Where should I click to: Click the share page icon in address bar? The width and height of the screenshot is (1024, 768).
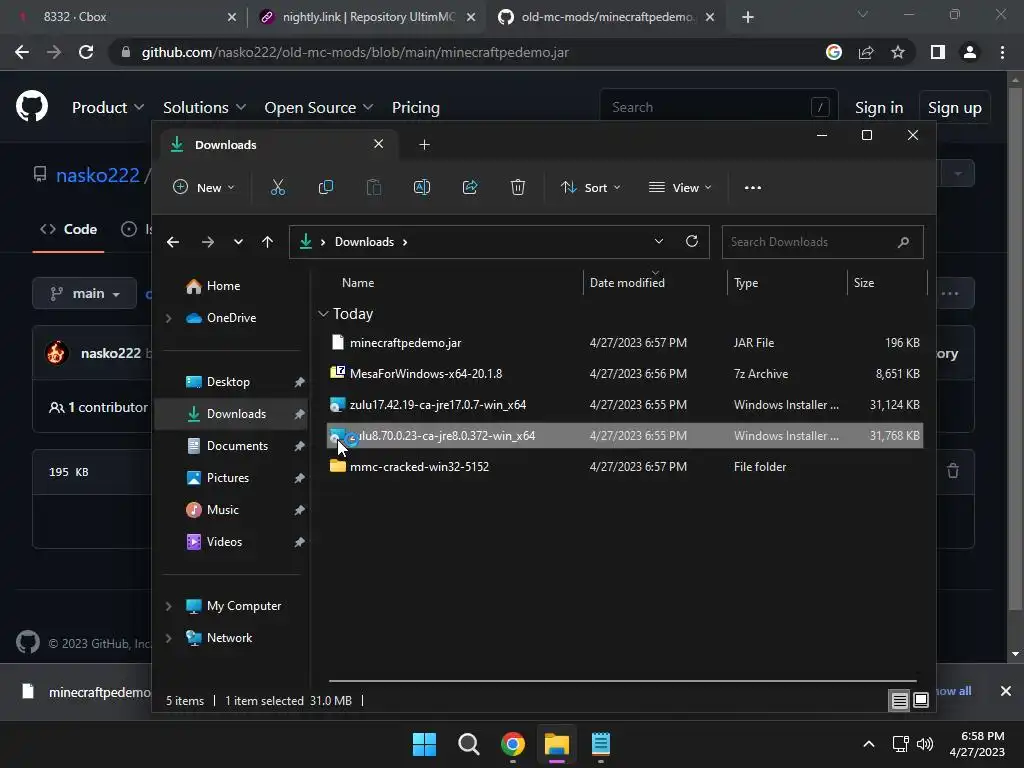coord(866,52)
